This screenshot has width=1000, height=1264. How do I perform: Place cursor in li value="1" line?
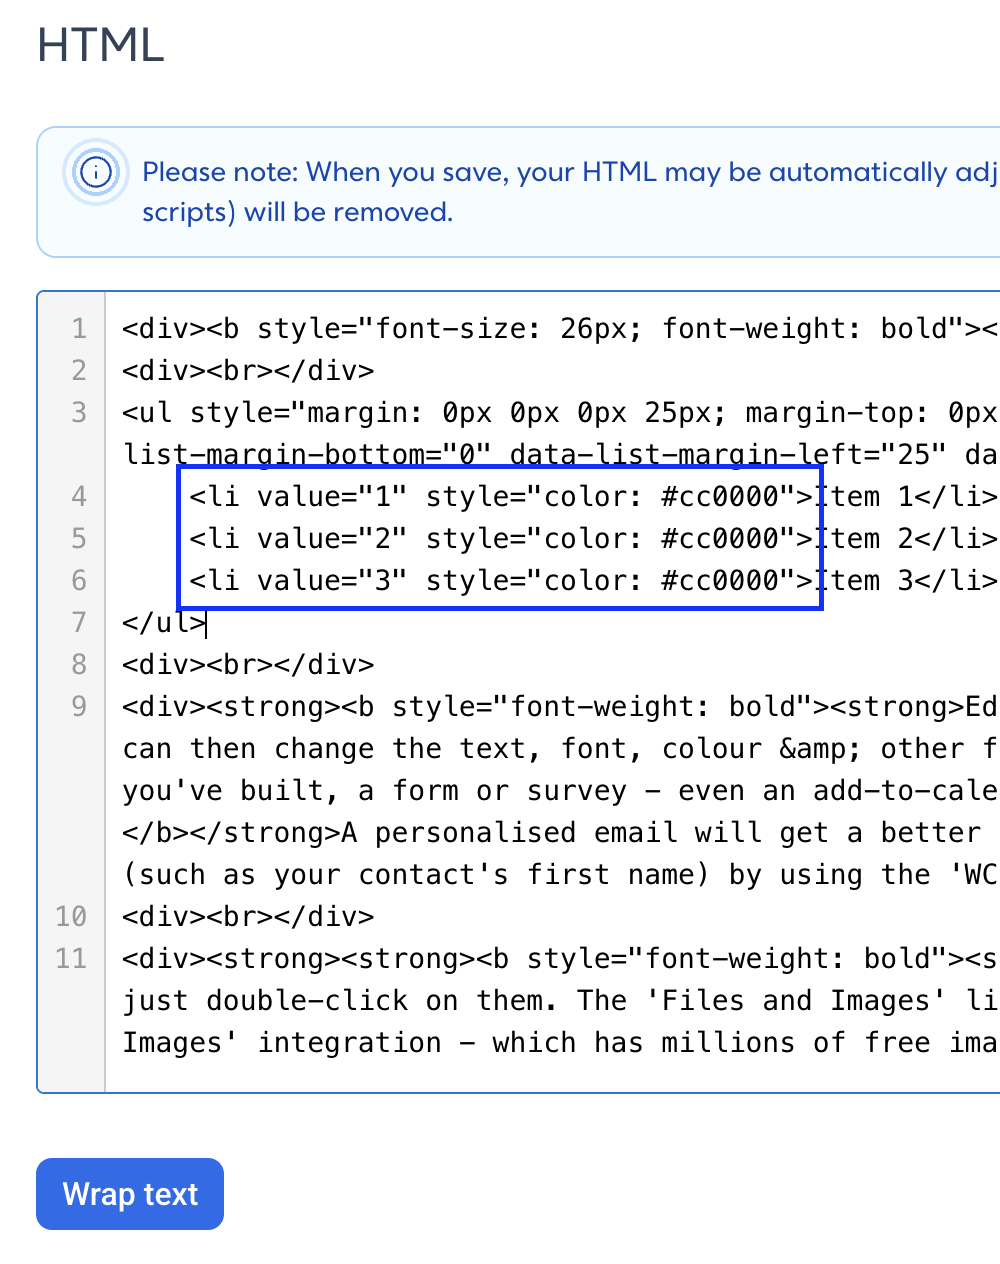click(593, 497)
